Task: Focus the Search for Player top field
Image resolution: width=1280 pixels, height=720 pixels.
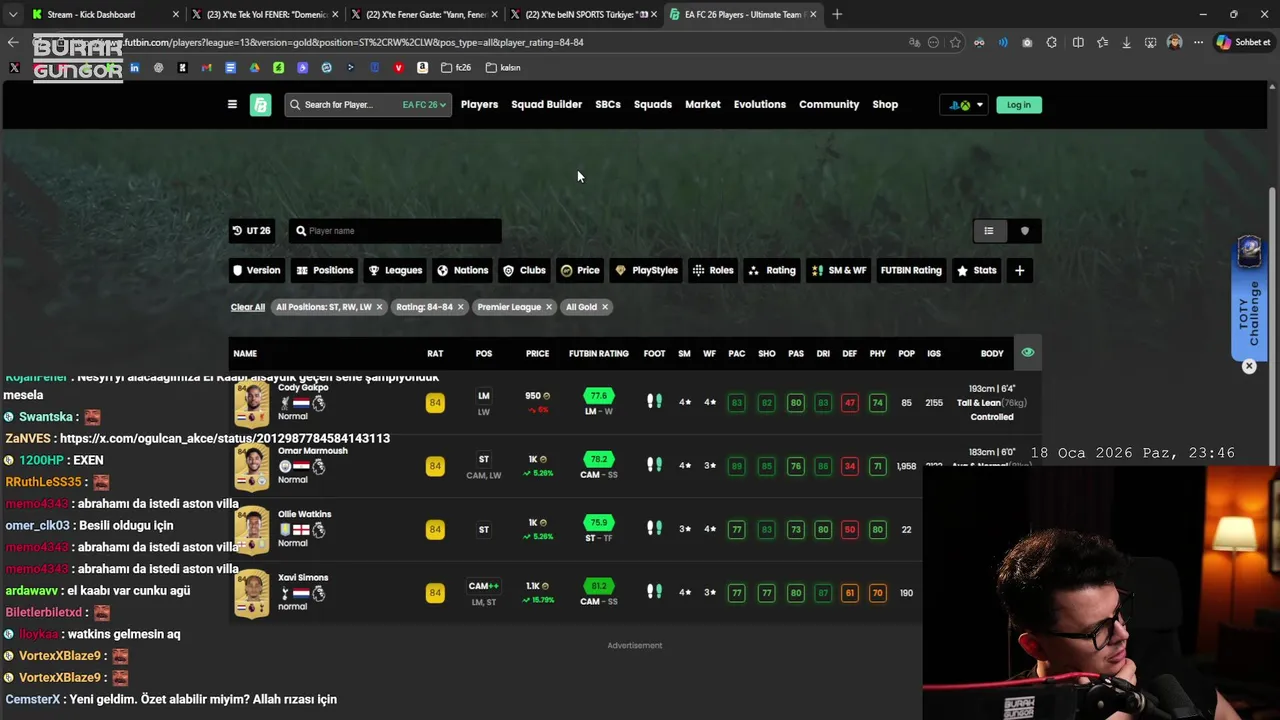Action: pos(341,104)
